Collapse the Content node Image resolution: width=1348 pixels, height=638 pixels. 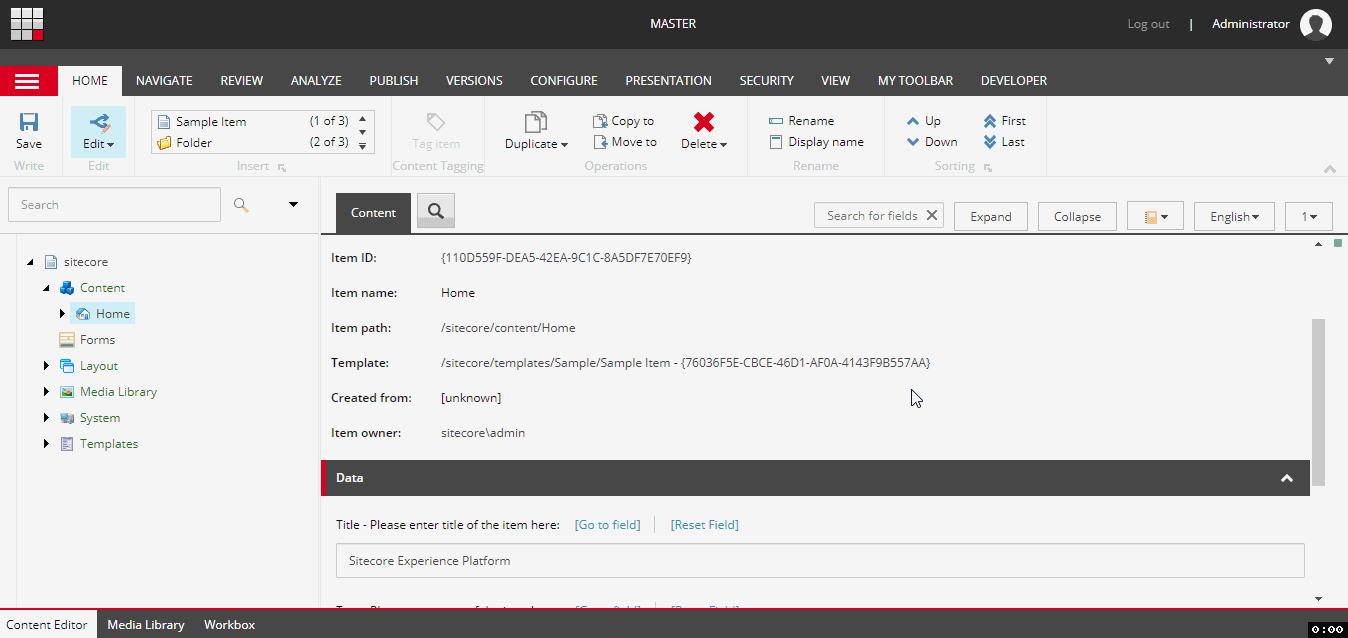[46, 288]
